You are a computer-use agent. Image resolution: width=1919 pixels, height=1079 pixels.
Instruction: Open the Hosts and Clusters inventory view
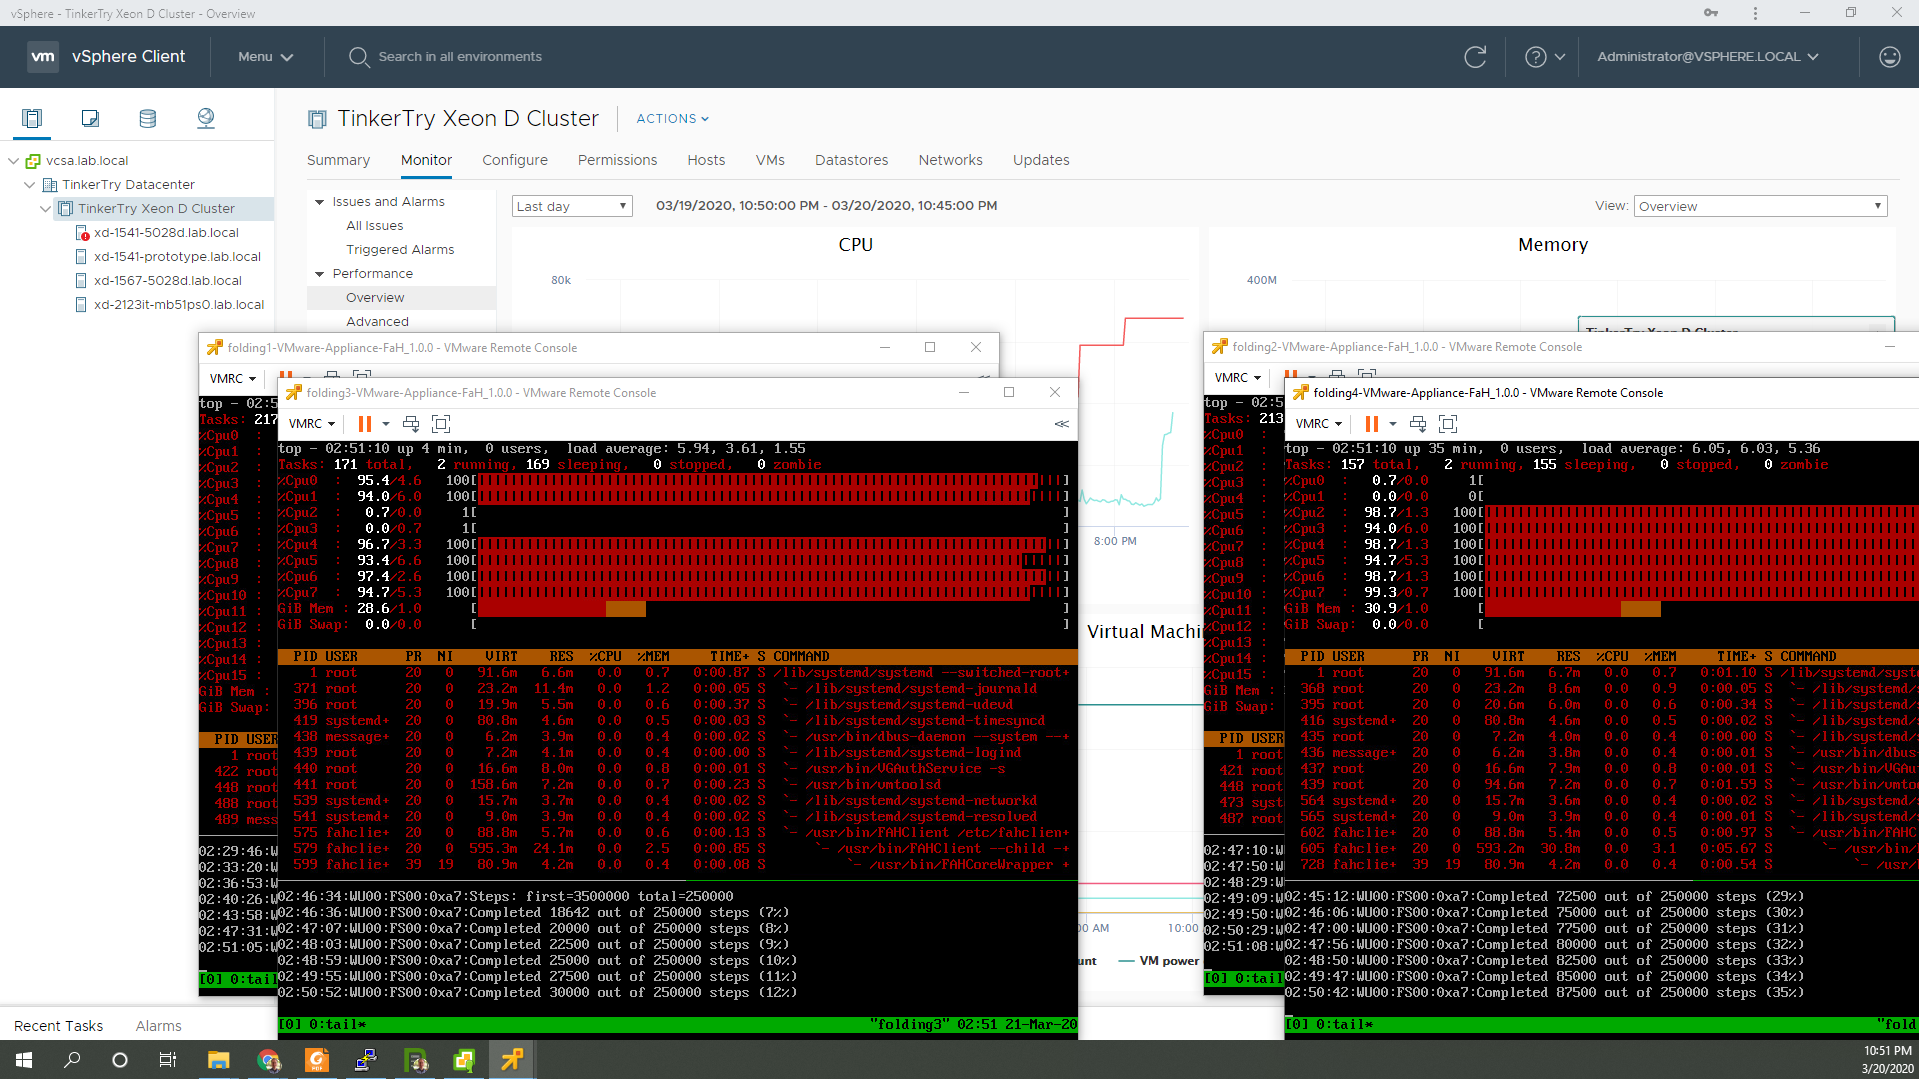[x=32, y=119]
